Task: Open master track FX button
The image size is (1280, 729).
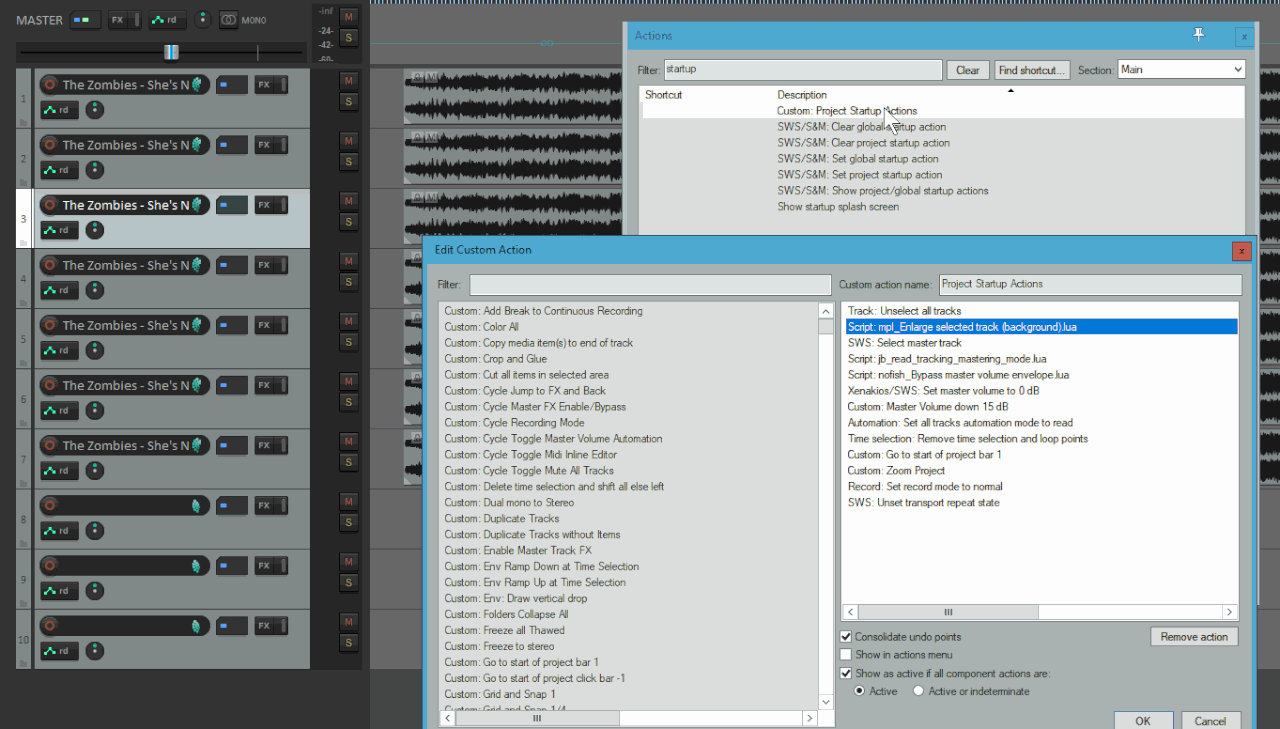Action: (119, 20)
